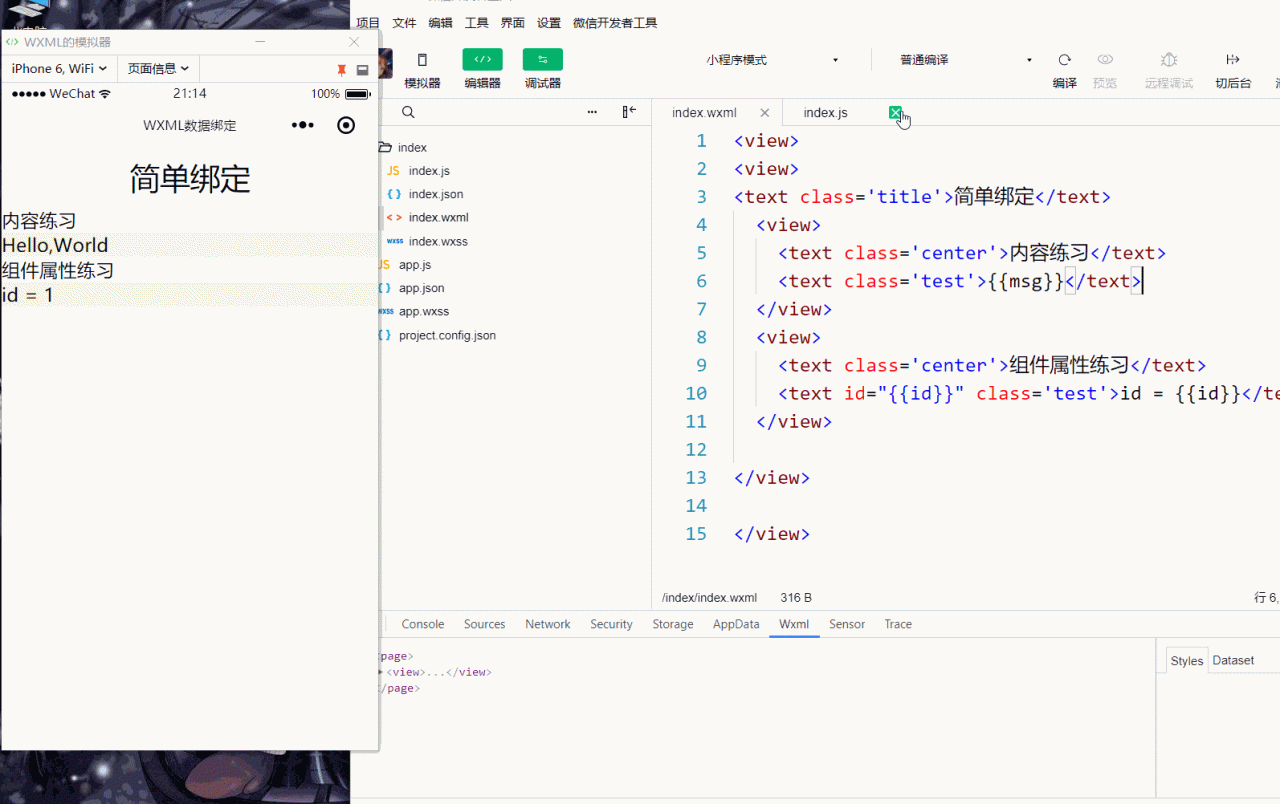Click the Hello,World text in simulator
The width and height of the screenshot is (1280, 804).
(x=55, y=245)
